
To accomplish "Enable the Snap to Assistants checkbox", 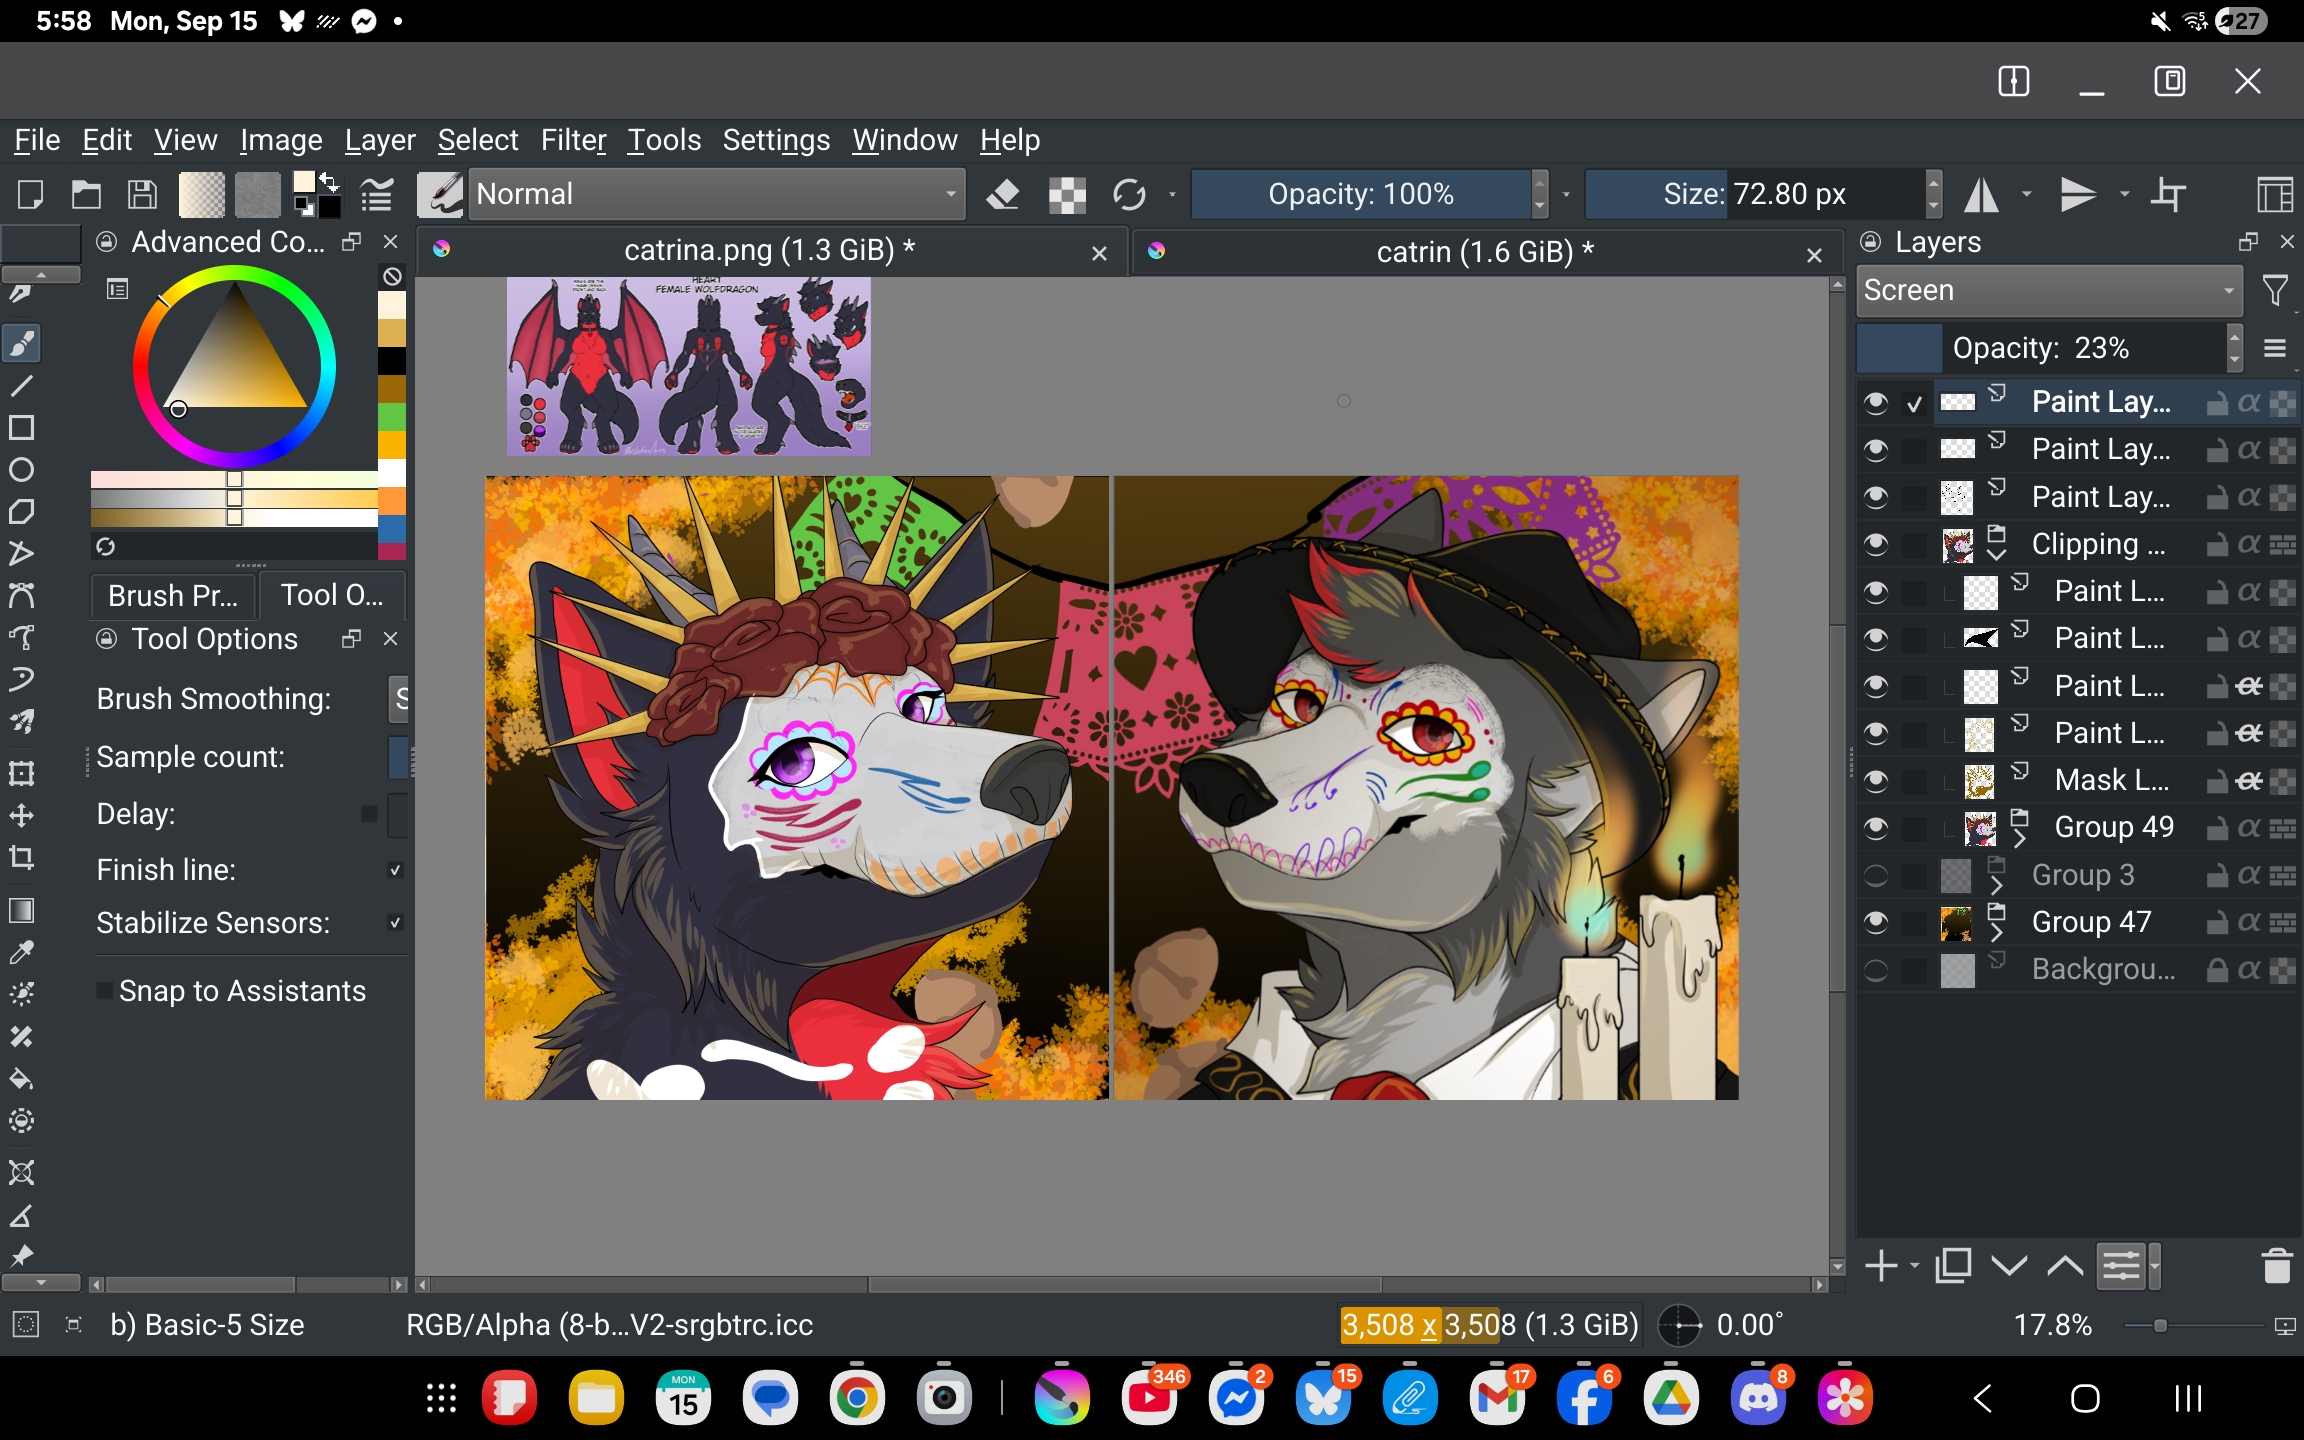I will tap(105, 991).
